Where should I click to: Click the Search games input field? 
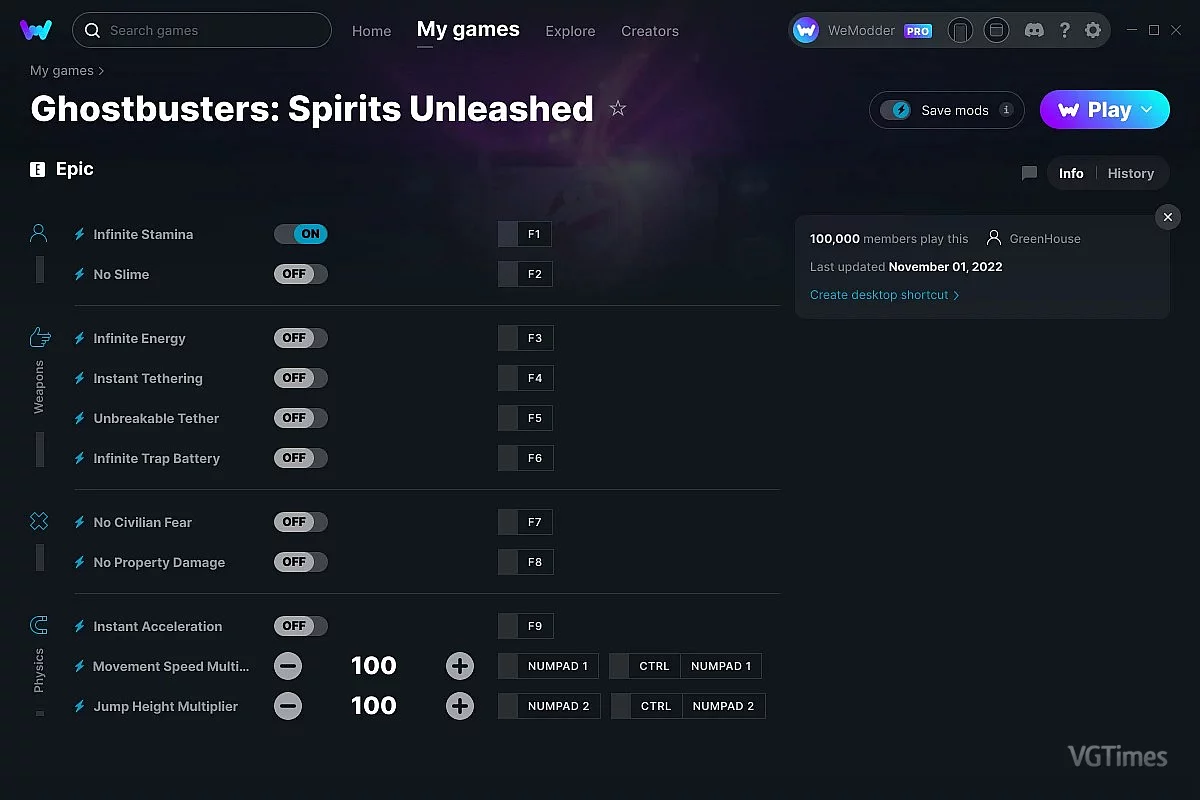(x=210, y=31)
